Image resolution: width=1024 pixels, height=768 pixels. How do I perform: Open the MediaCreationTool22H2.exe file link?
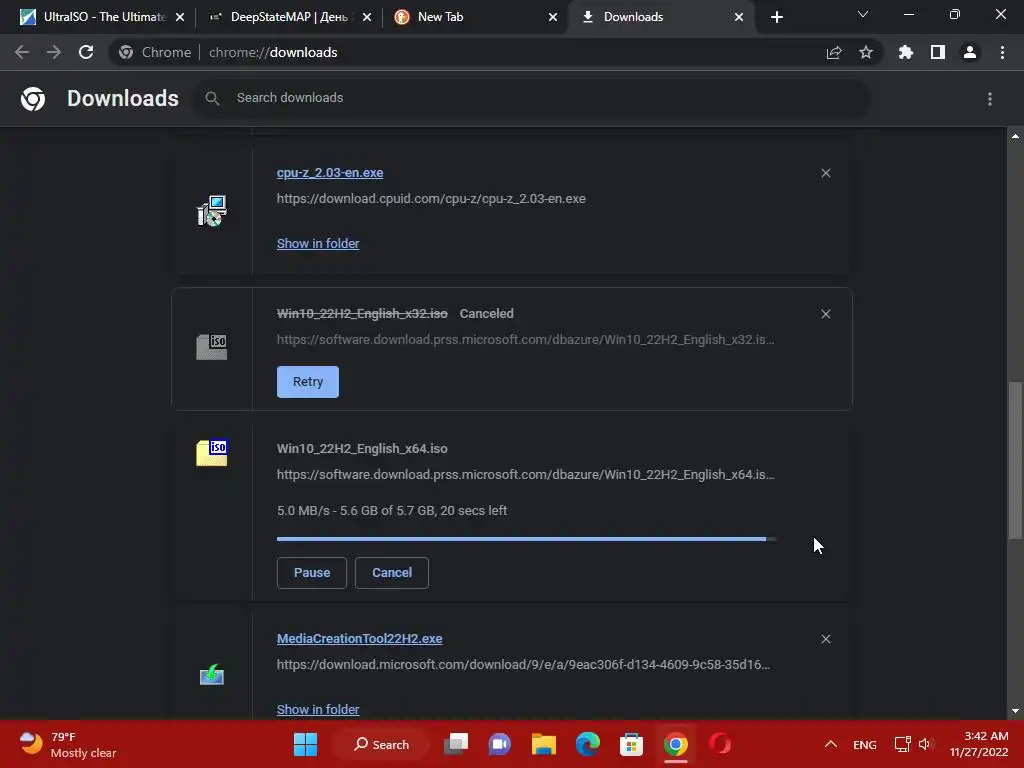(x=359, y=639)
